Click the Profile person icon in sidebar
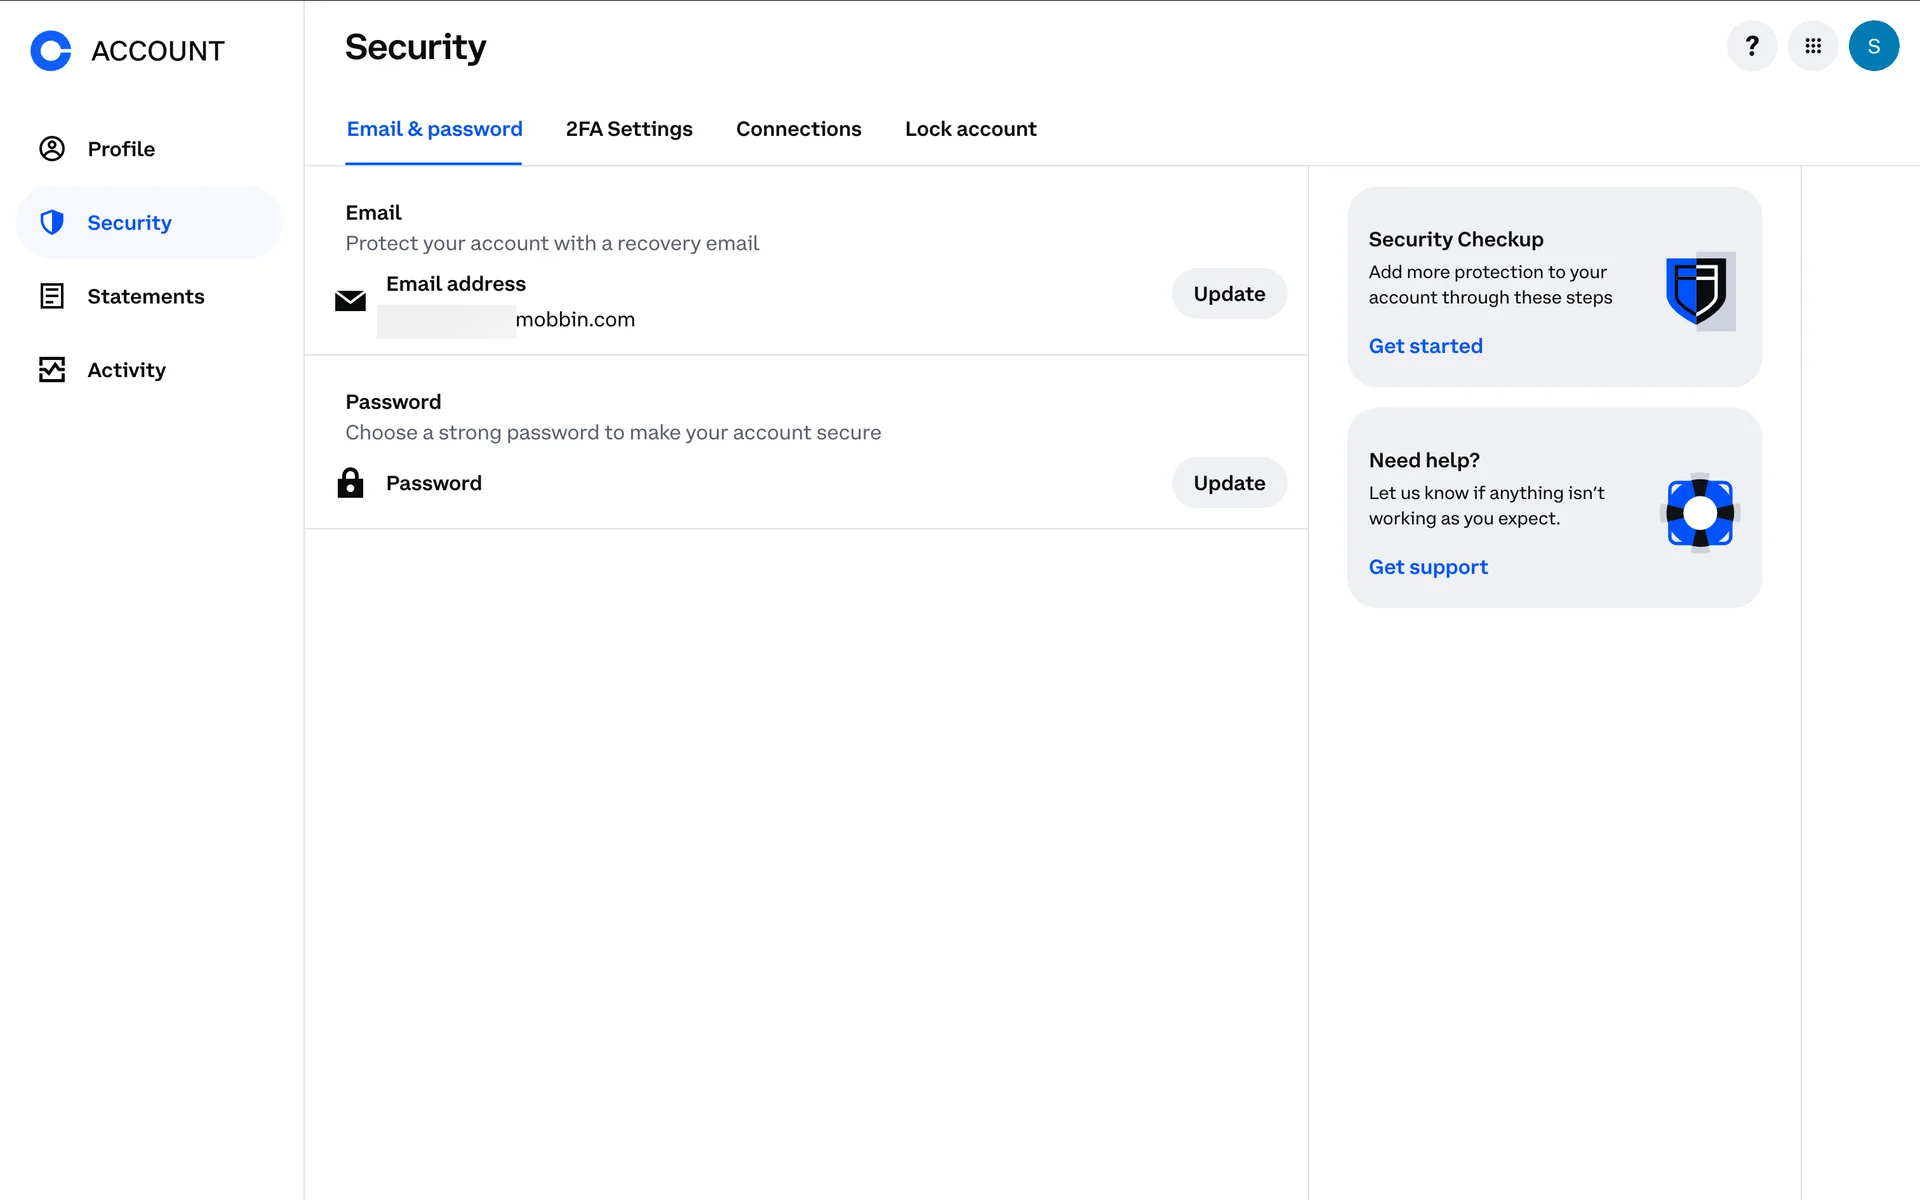Image resolution: width=1920 pixels, height=1200 pixels. (x=52, y=149)
